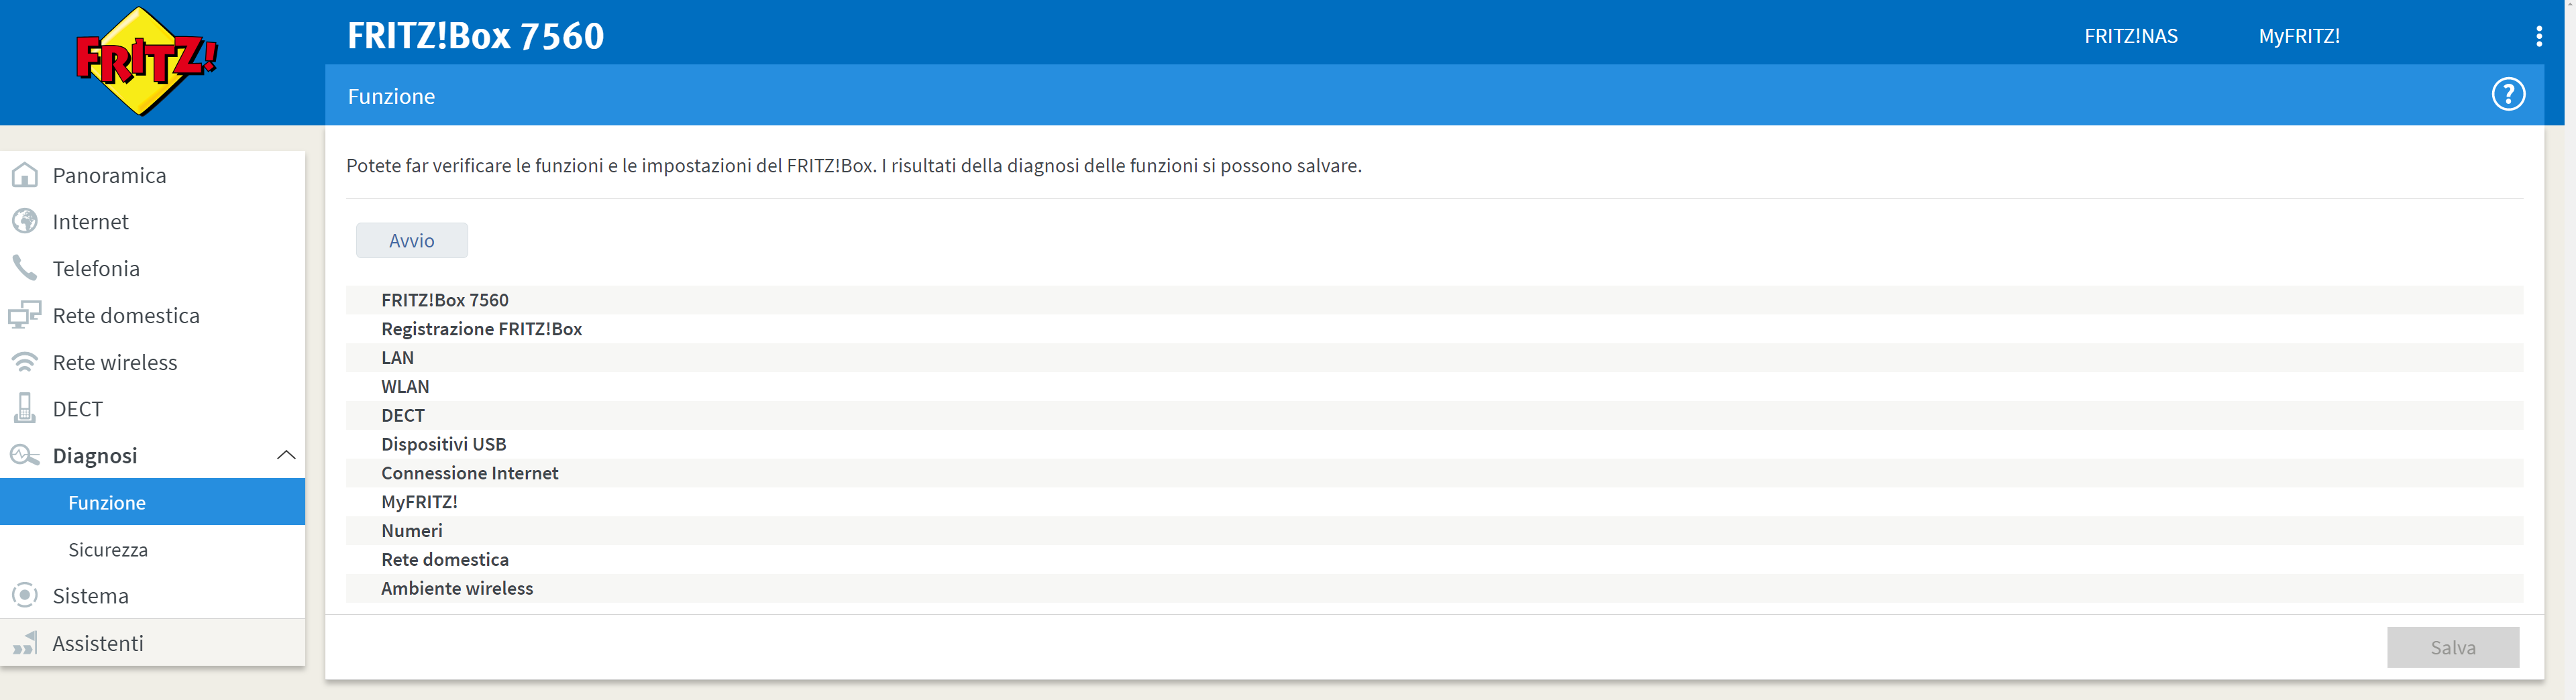Open the MyFRITZ! header link
This screenshot has width=2576, height=700.
click(2298, 37)
